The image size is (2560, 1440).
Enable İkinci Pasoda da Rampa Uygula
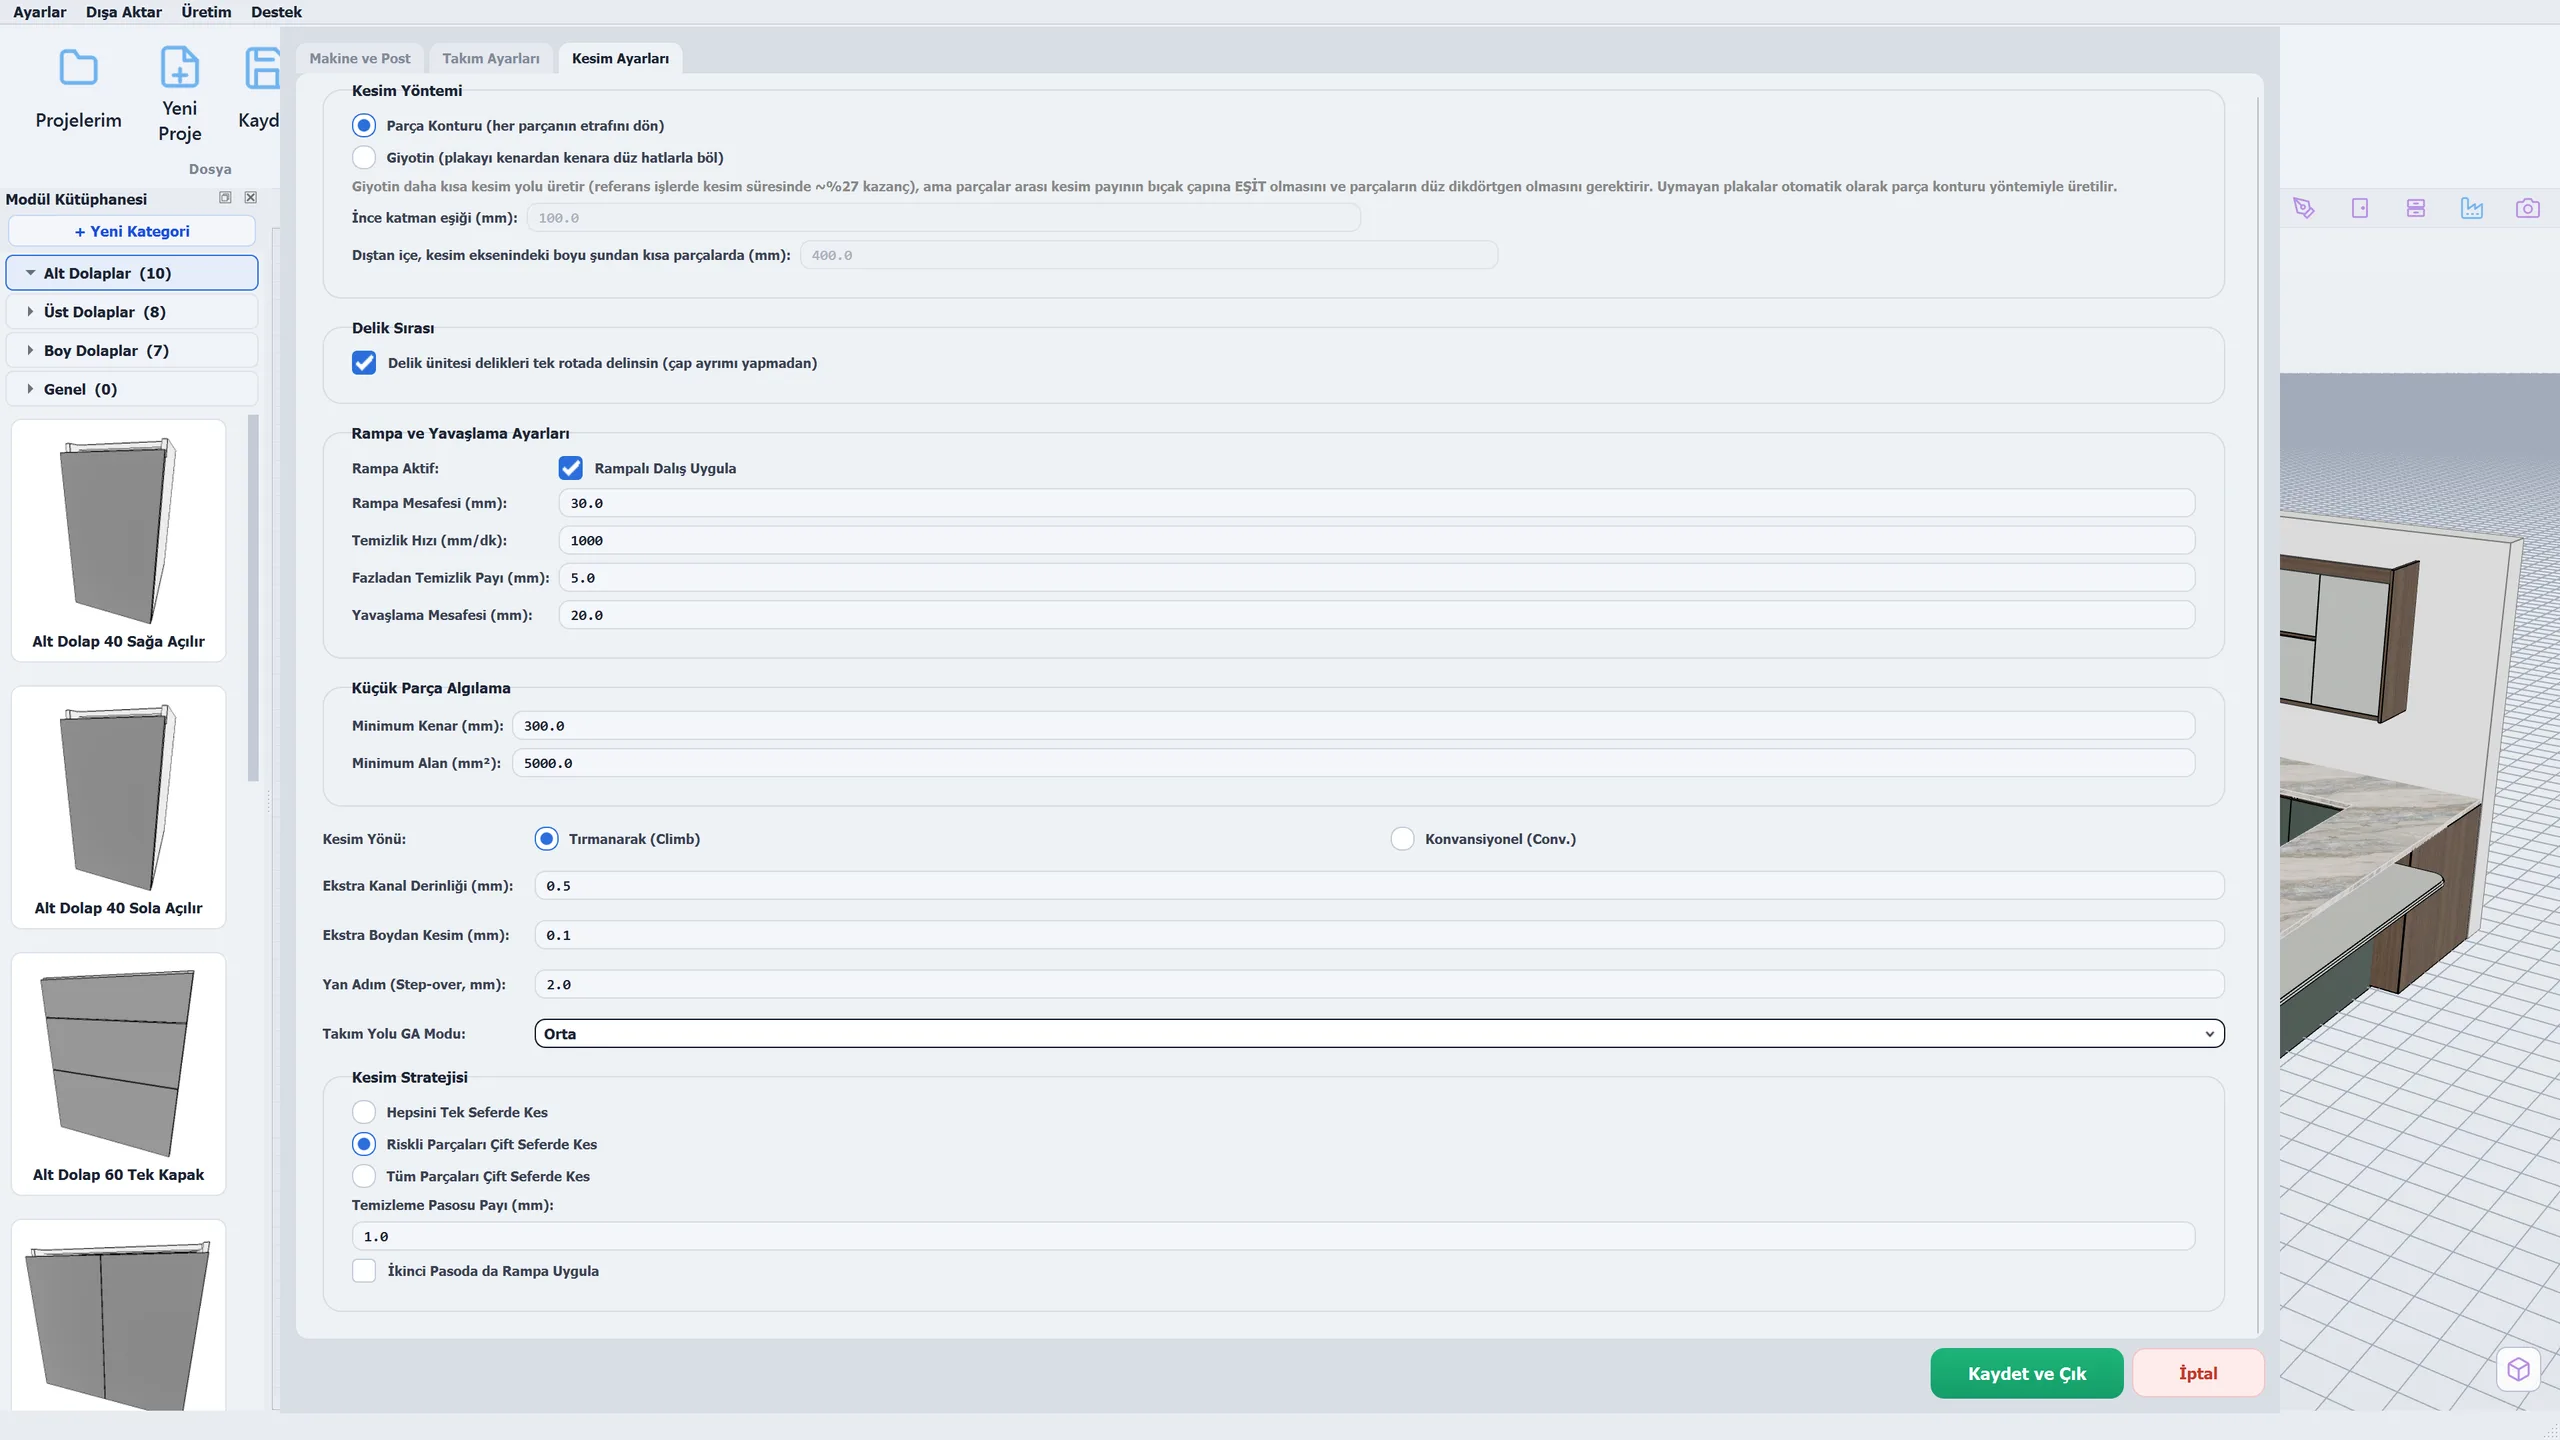(x=364, y=1271)
